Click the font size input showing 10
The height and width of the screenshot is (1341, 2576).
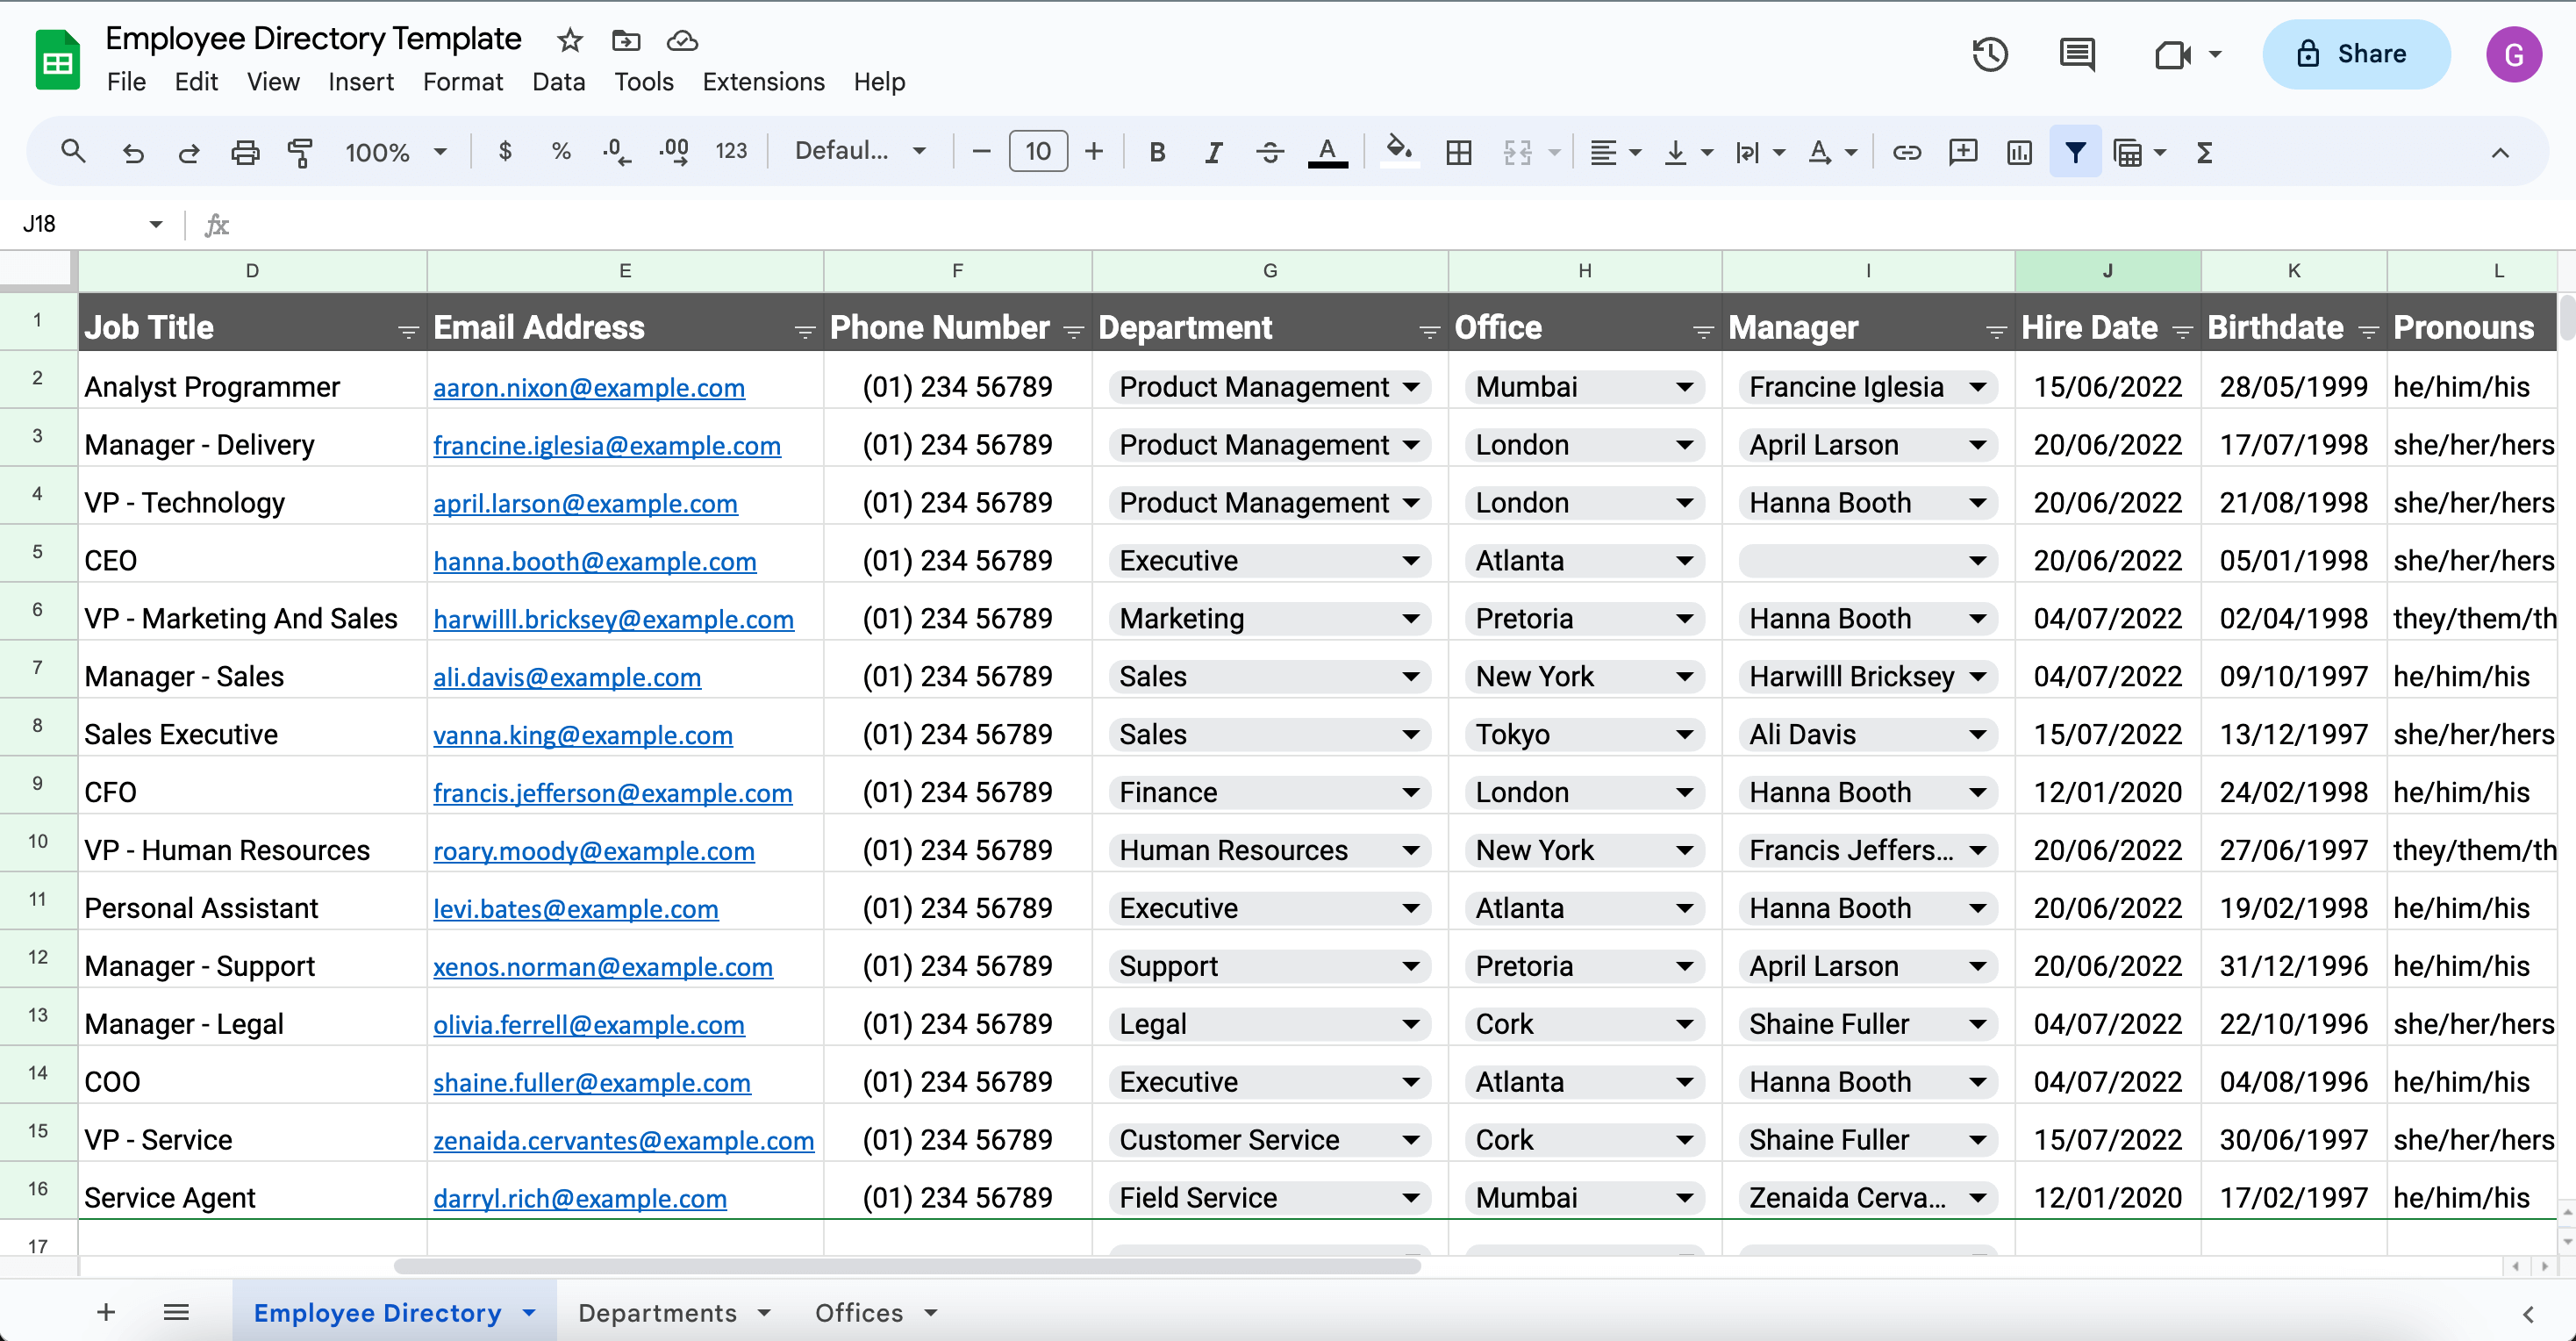[x=1038, y=152]
